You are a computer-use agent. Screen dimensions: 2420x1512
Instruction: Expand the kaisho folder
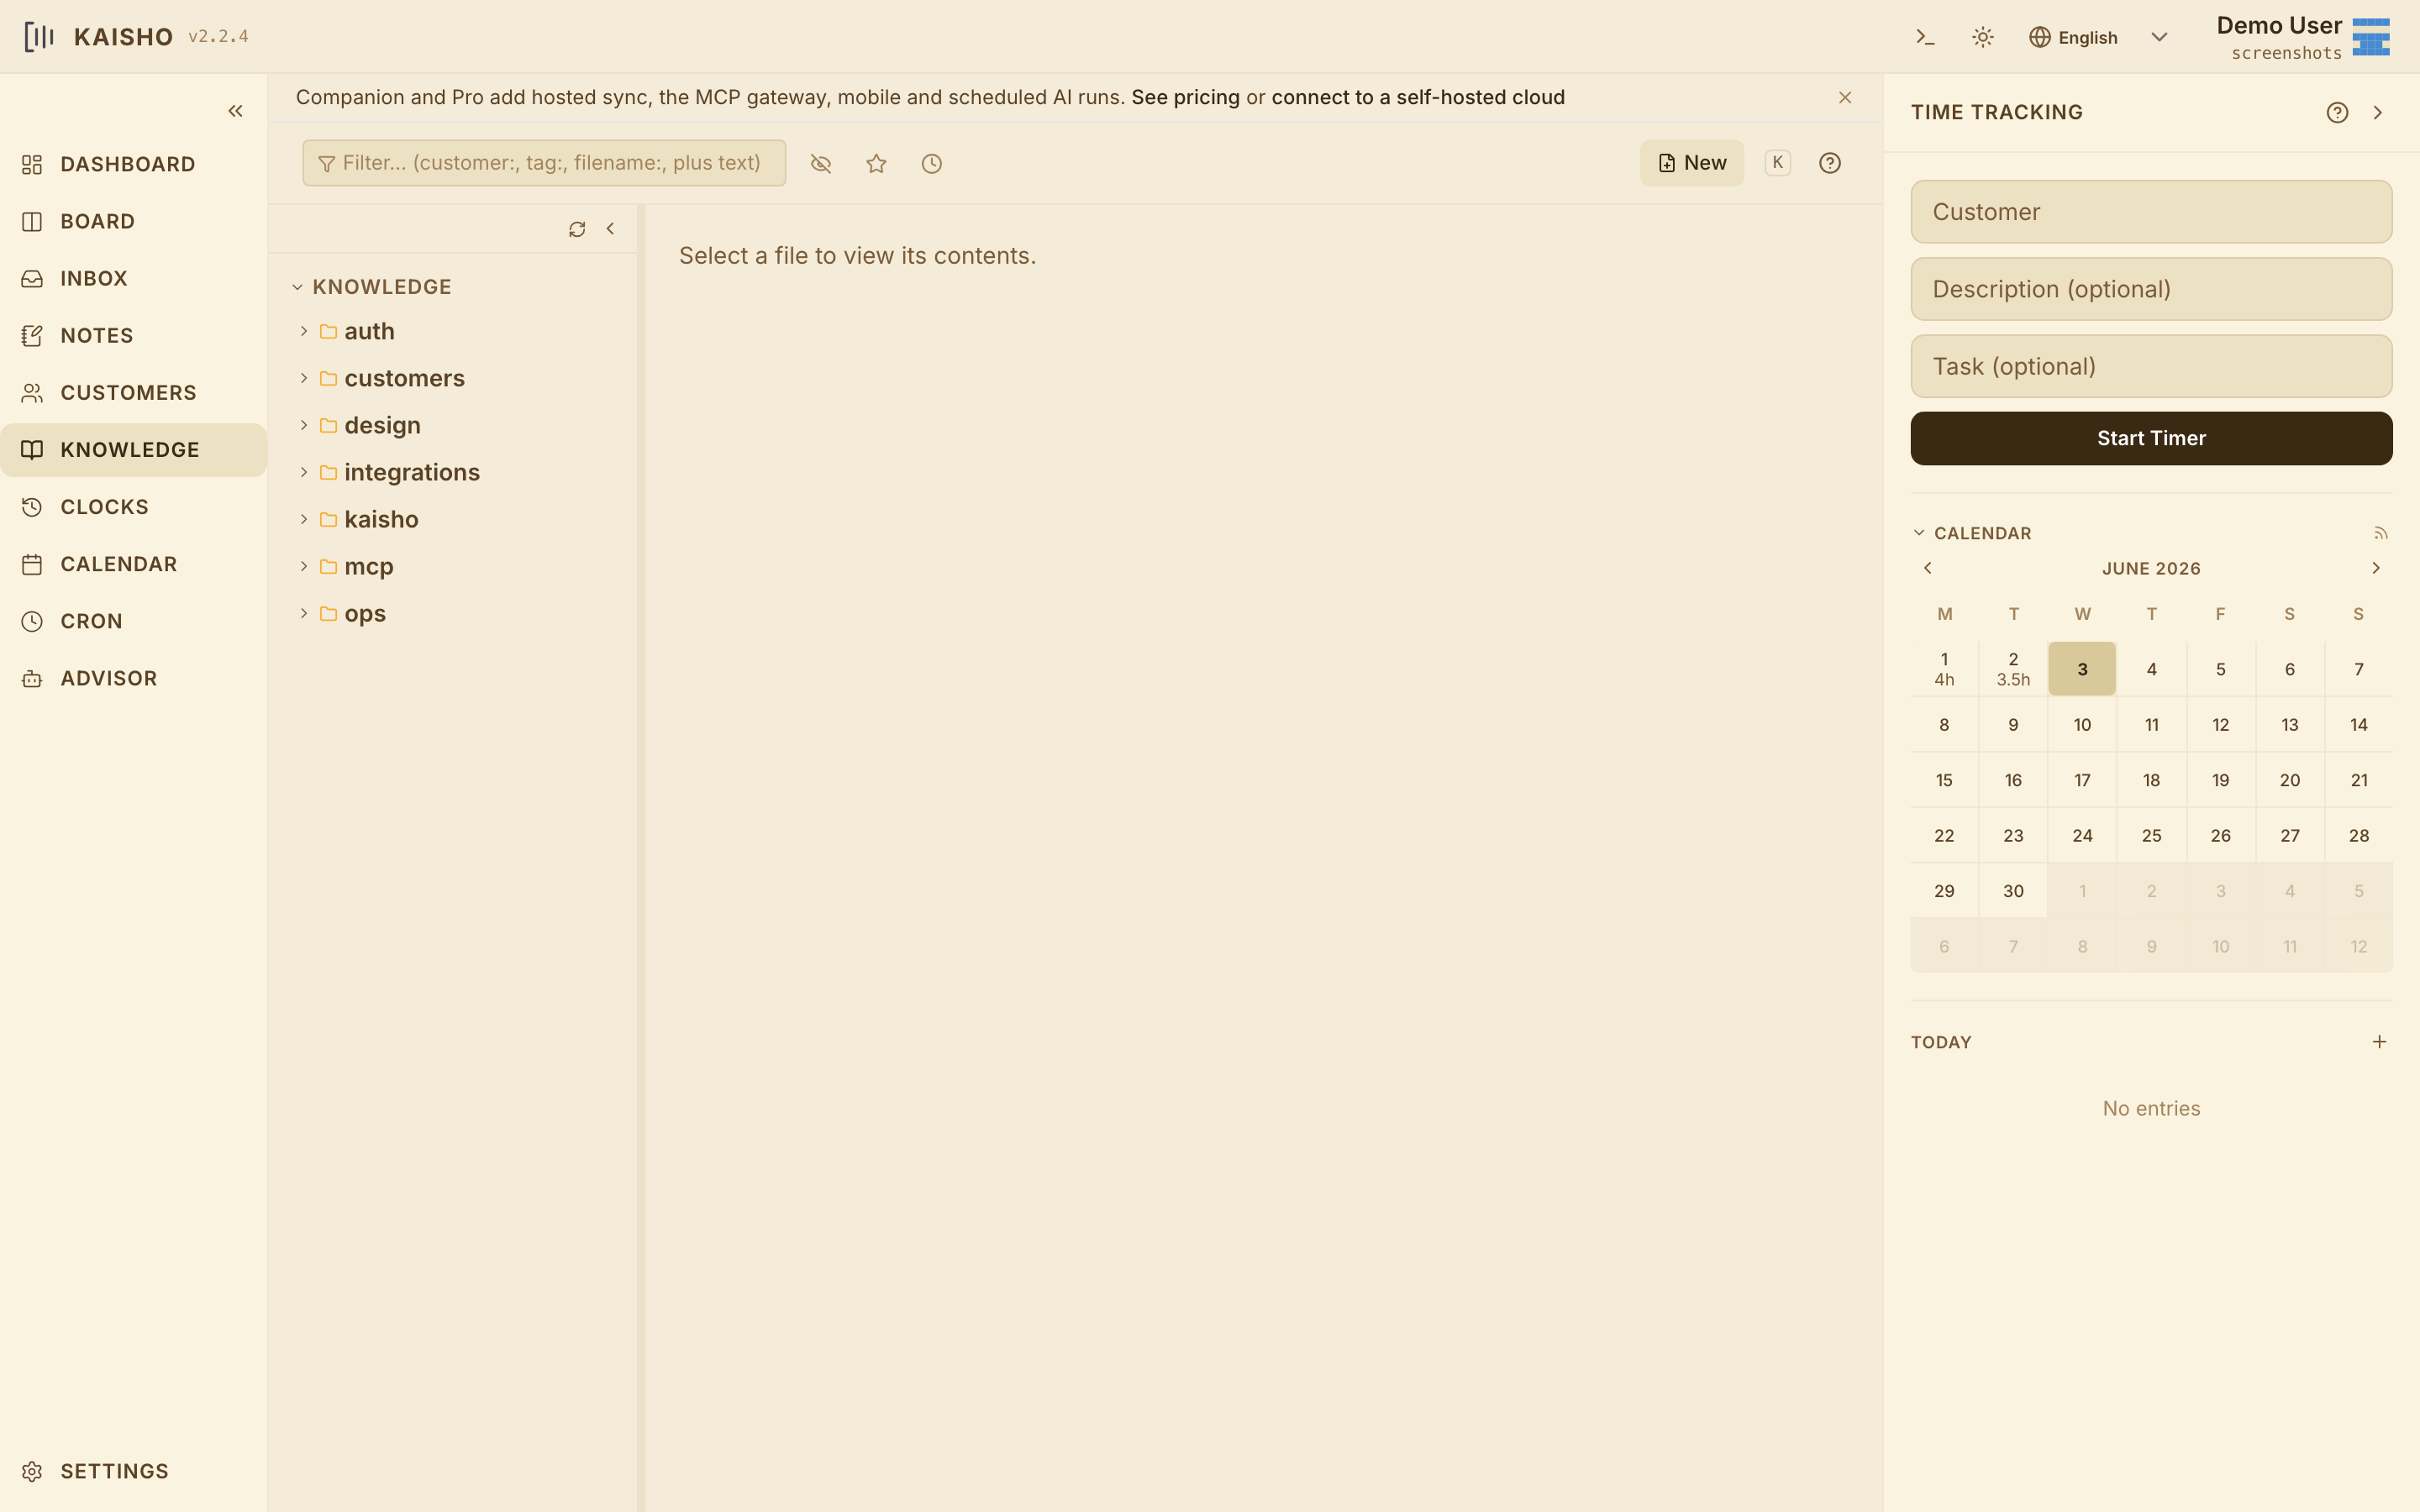pyautogui.click(x=304, y=519)
